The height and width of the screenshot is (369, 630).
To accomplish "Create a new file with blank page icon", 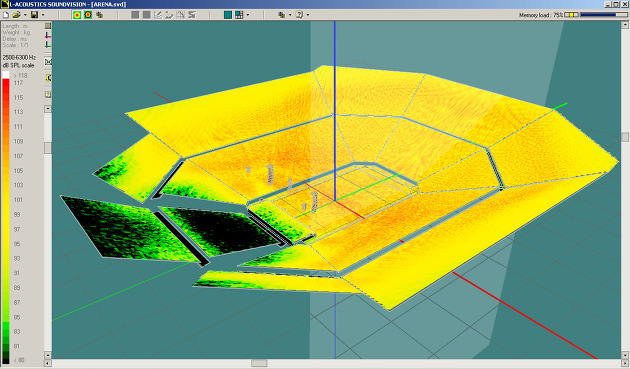I will pyautogui.click(x=6, y=15).
